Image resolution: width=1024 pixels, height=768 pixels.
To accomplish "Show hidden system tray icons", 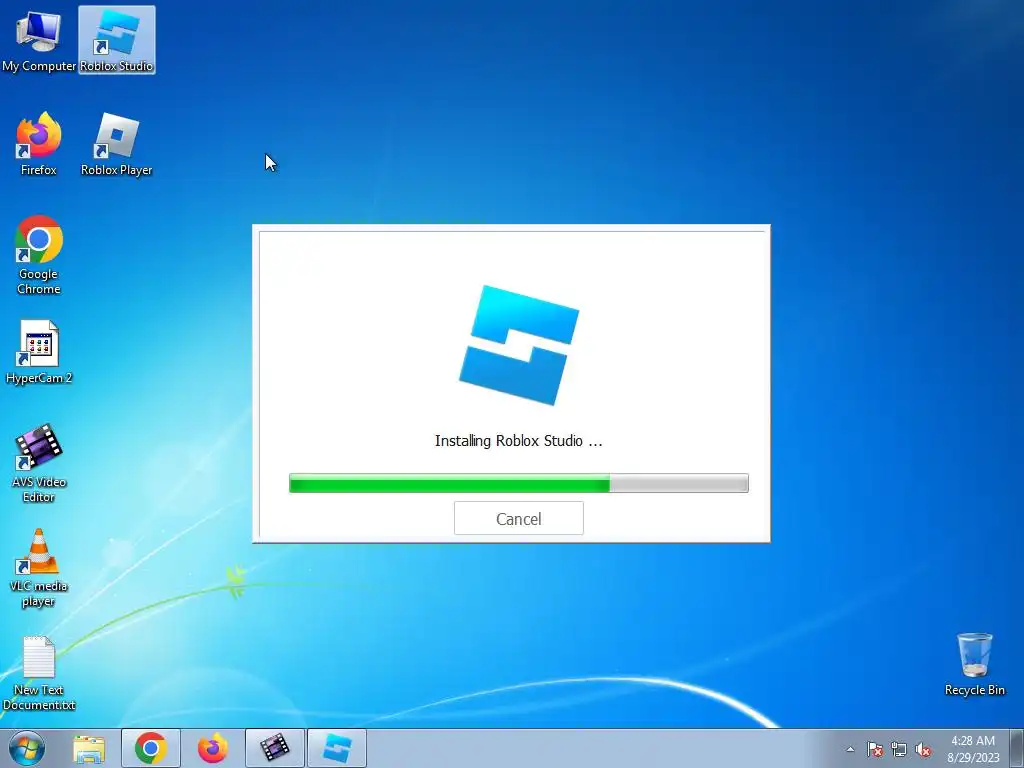I will click(x=850, y=749).
